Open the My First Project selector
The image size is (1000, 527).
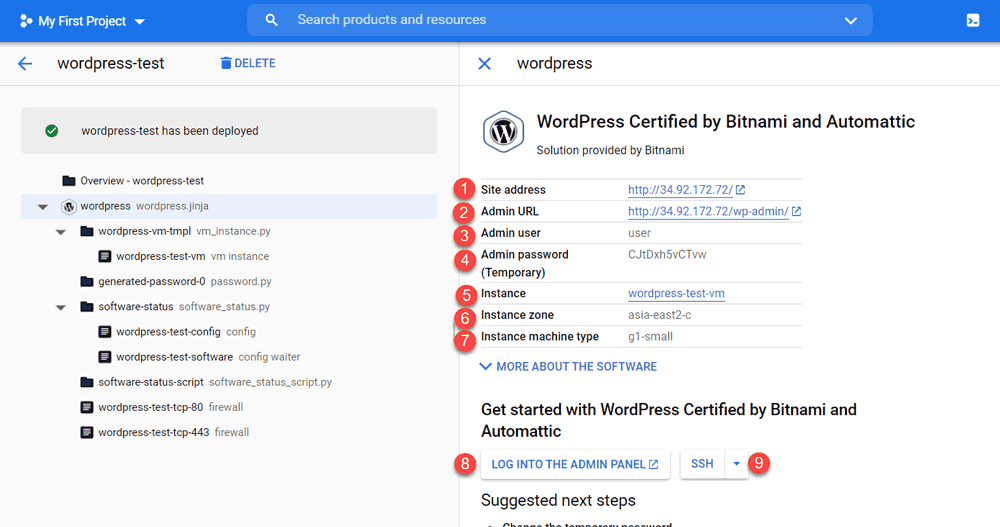(x=83, y=21)
